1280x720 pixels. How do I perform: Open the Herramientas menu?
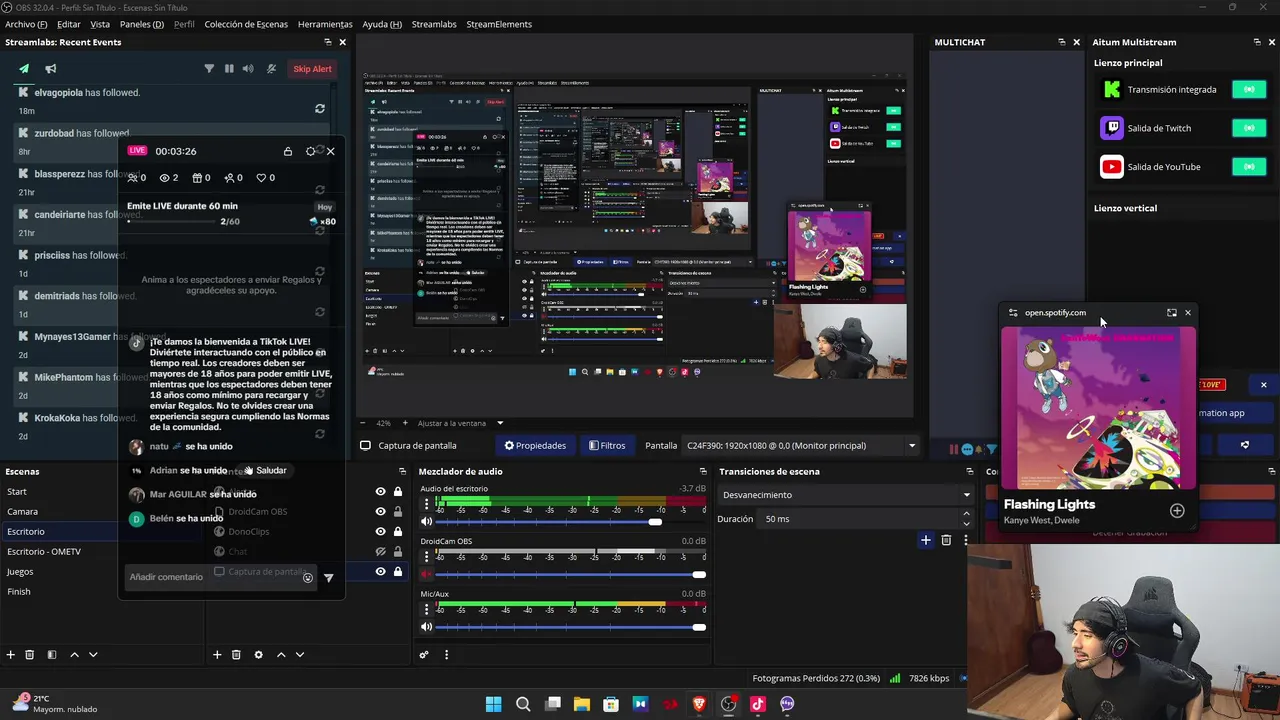[x=325, y=24]
